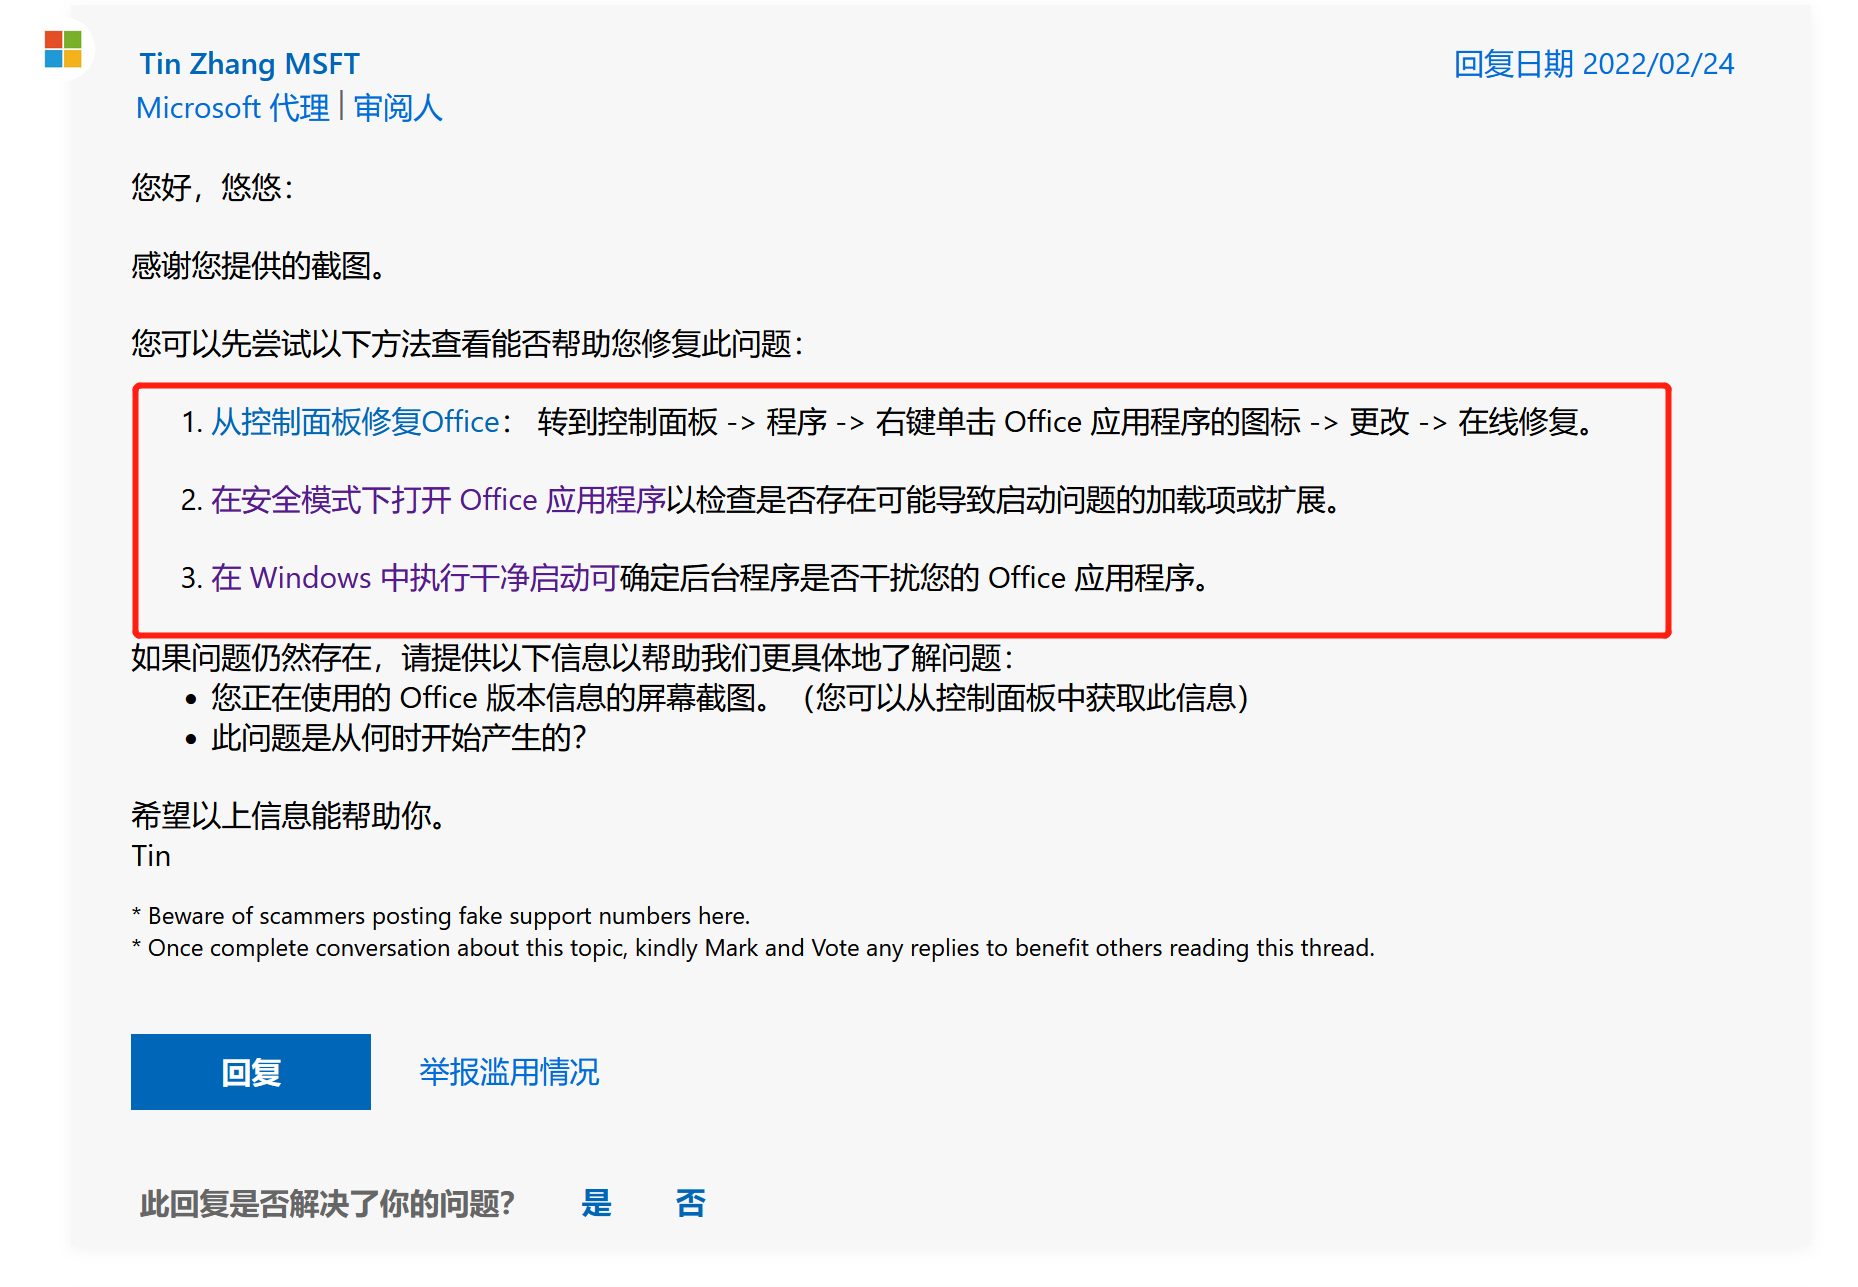This screenshot has height=1287, width=1858.
Task: Click 举报滥用情况 link
Action: pos(509,1072)
